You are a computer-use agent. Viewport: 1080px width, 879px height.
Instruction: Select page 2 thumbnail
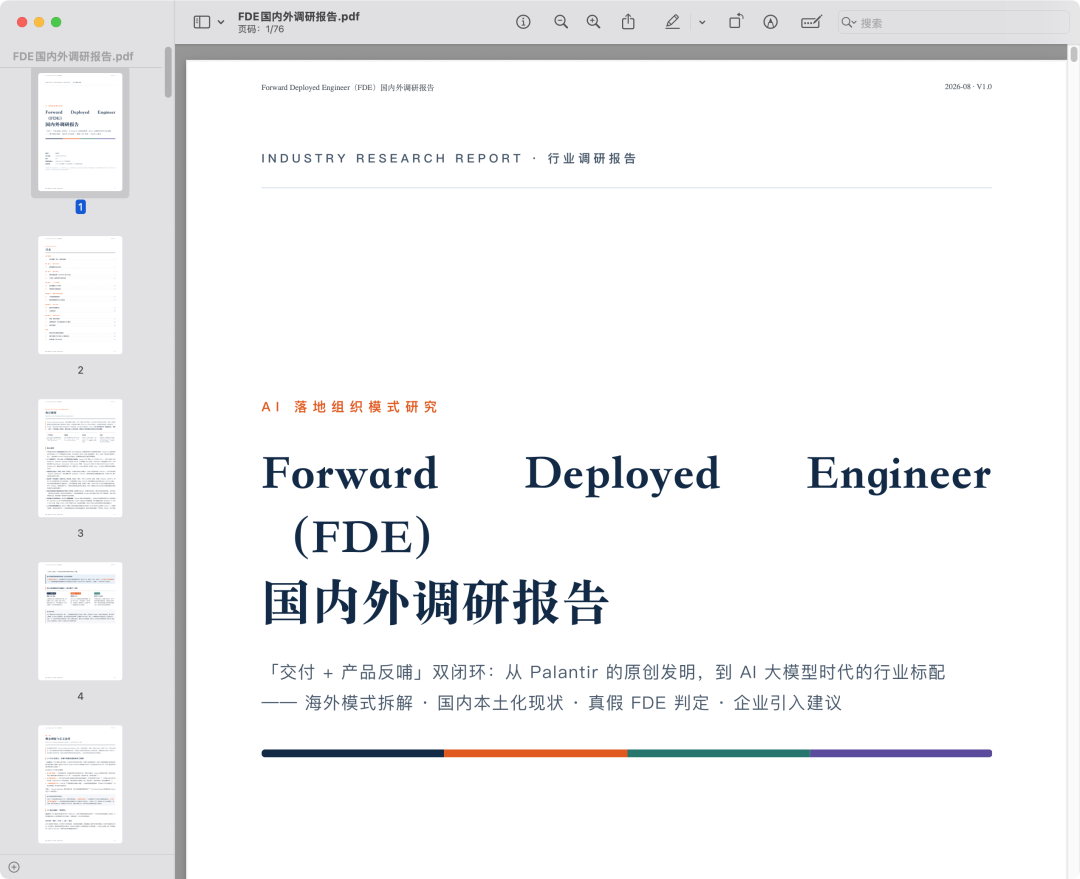coord(80,295)
